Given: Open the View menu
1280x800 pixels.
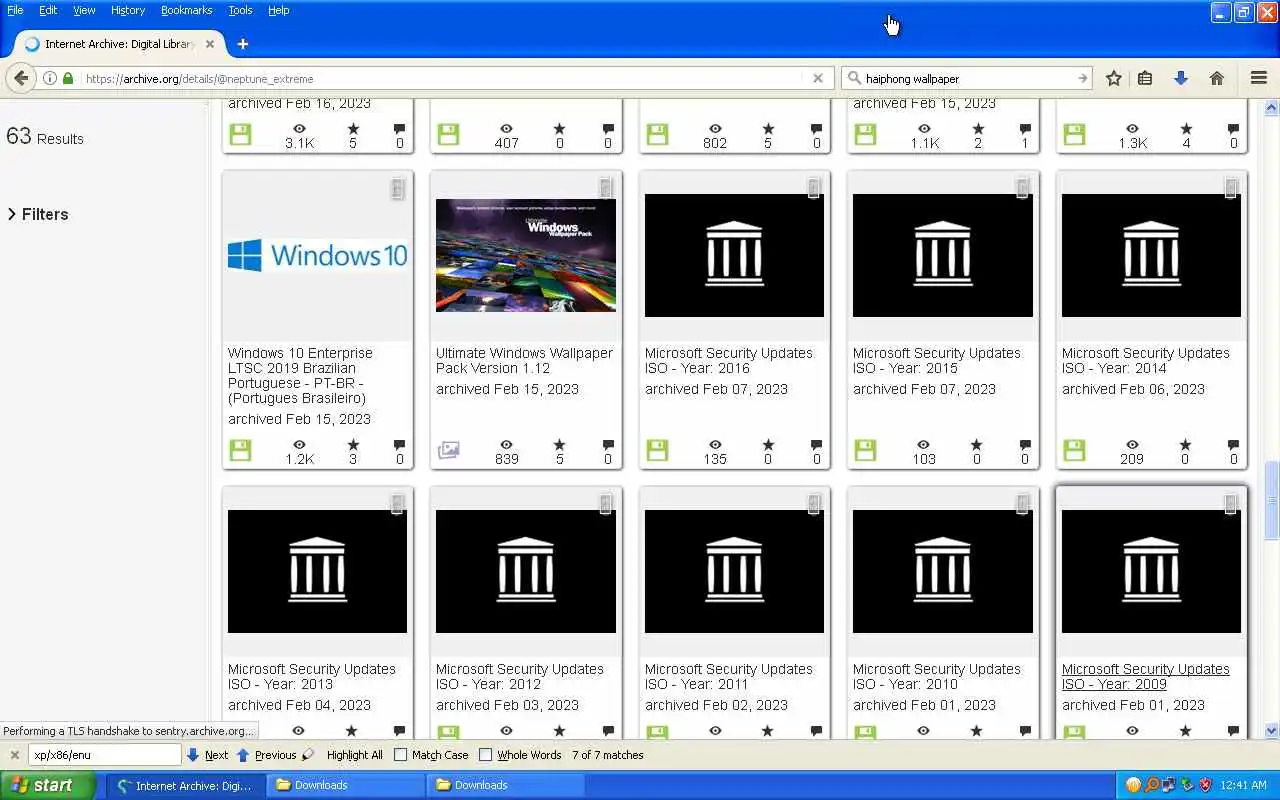Looking at the screenshot, I should (84, 10).
